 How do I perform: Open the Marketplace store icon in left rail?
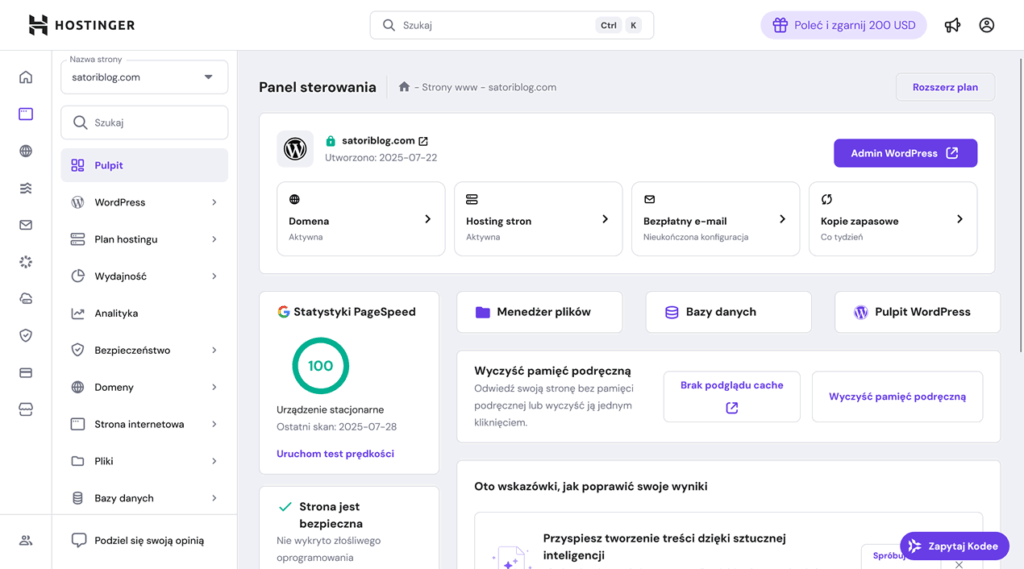point(25,410)
